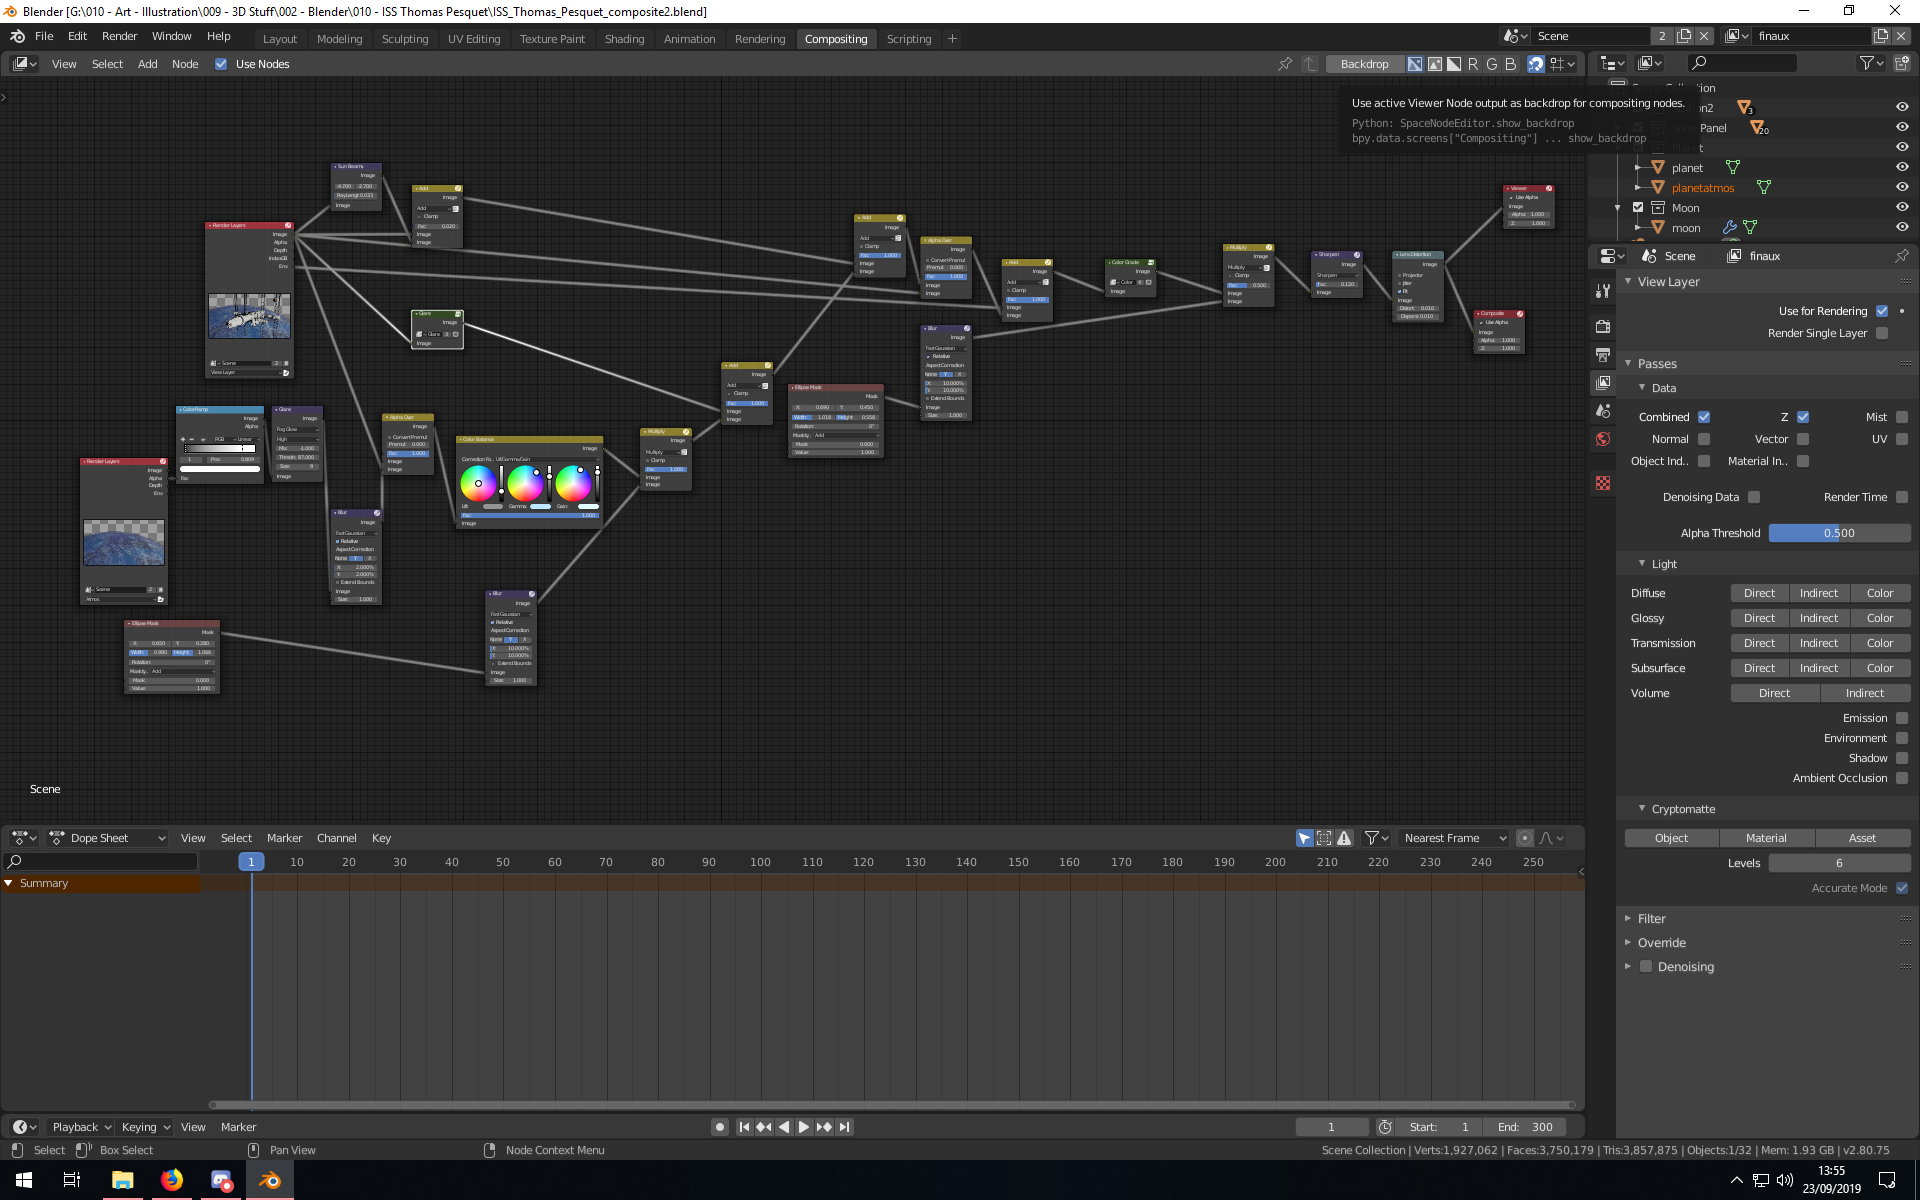Uncheck the Use Nodes checkbox
This screenshot has width=1920, height=1200.
coord(221,64)
